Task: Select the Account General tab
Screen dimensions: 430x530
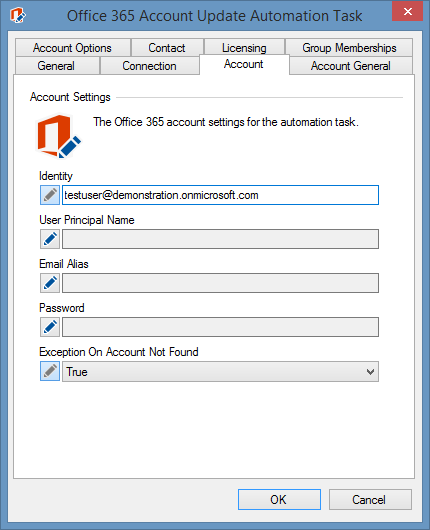Action: (351, 66)
